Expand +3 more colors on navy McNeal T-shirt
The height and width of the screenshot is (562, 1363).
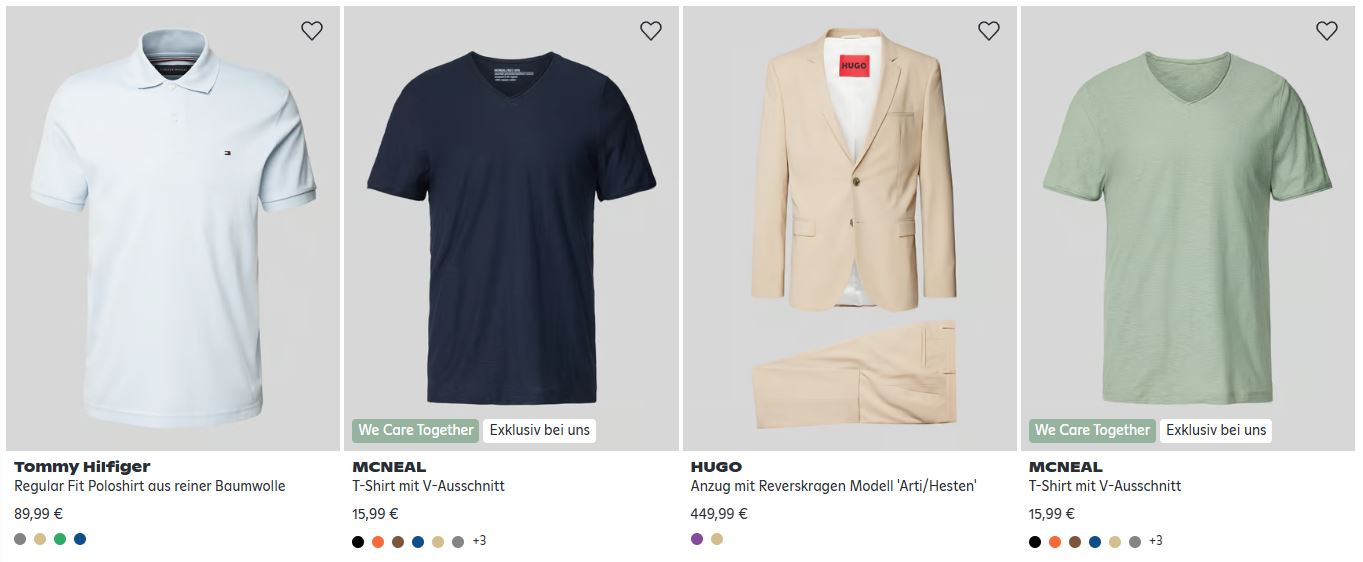479,541
